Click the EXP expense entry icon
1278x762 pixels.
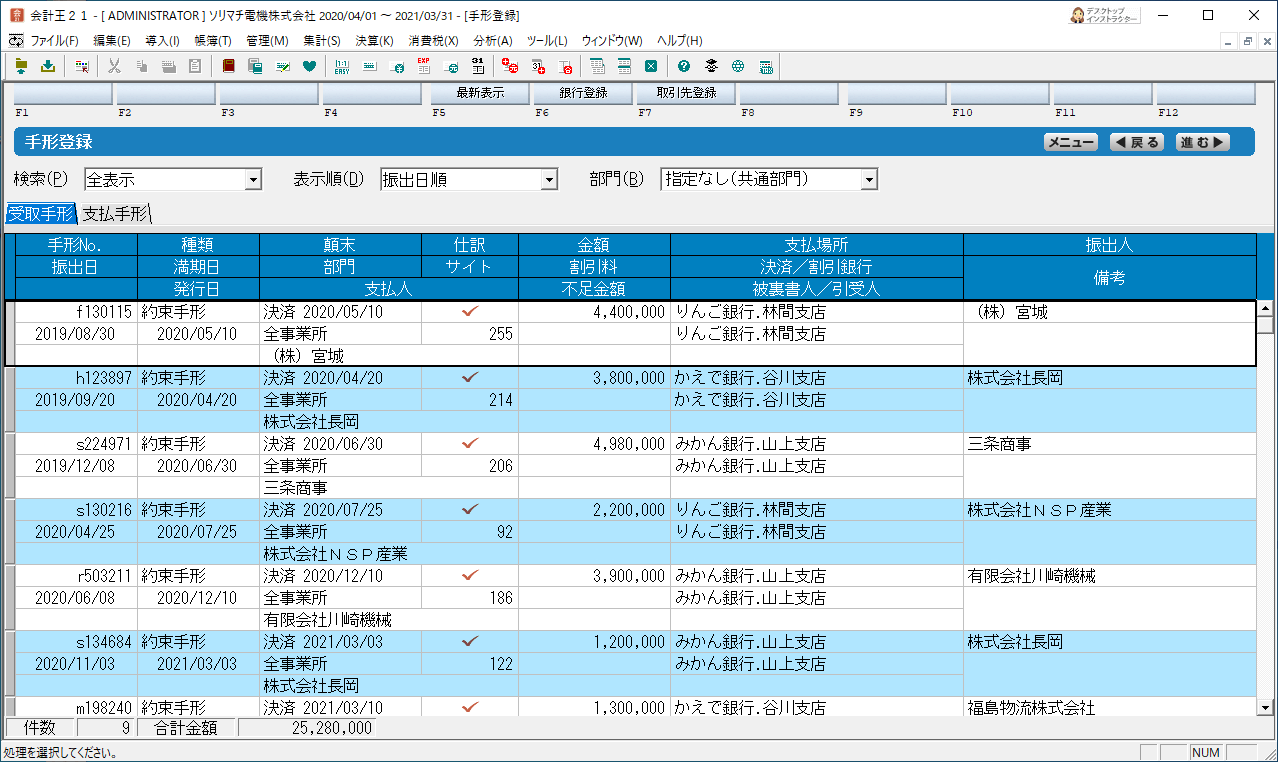tap(423, 67)
